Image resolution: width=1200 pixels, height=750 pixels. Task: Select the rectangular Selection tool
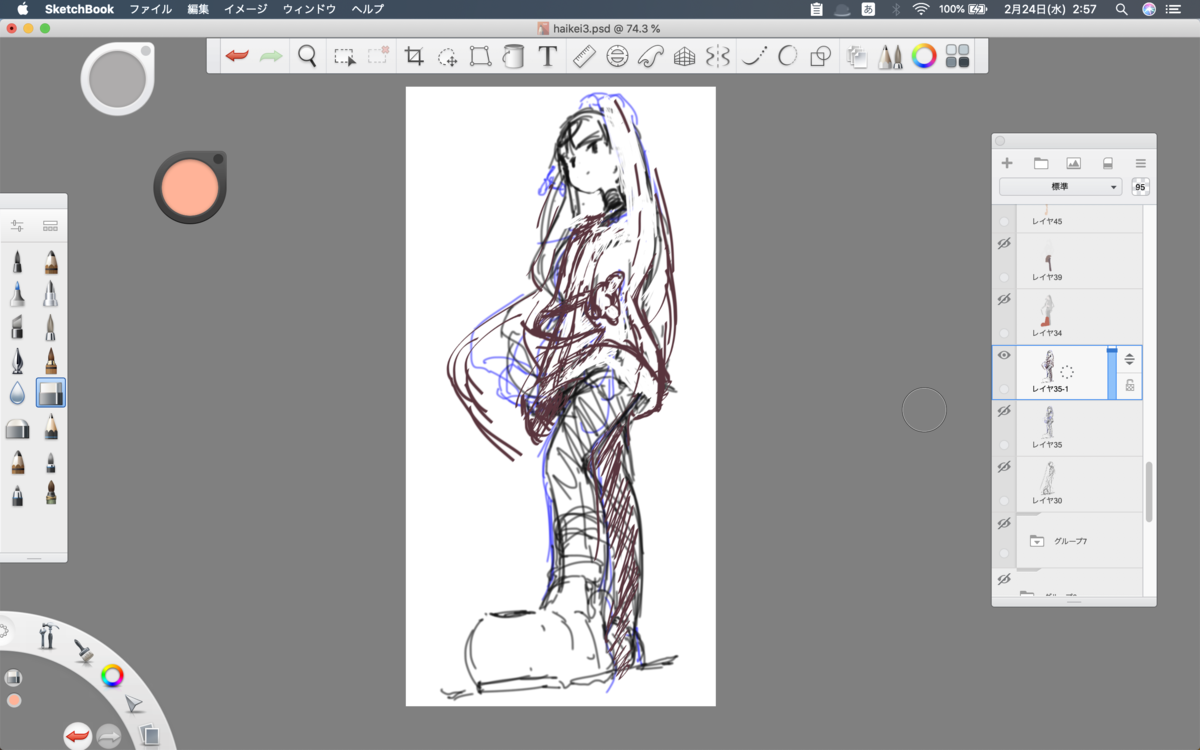click(x=344, y=57)
